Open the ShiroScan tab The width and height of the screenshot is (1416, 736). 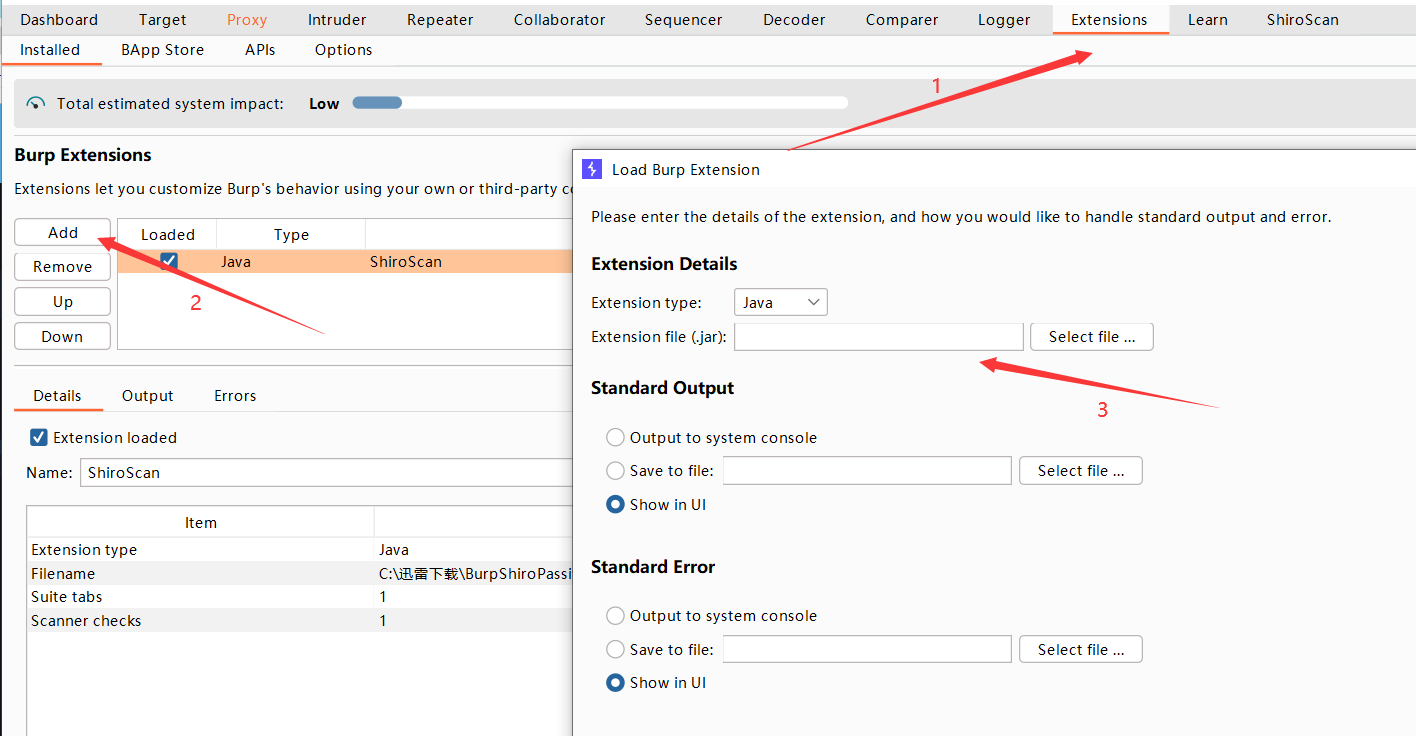pos(1302,19)
